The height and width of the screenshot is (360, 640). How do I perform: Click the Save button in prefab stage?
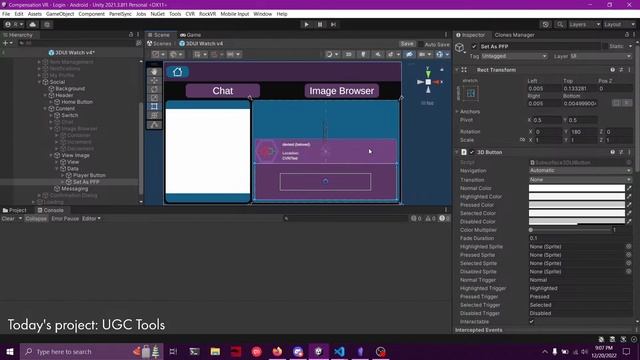[x=407, y=44]
